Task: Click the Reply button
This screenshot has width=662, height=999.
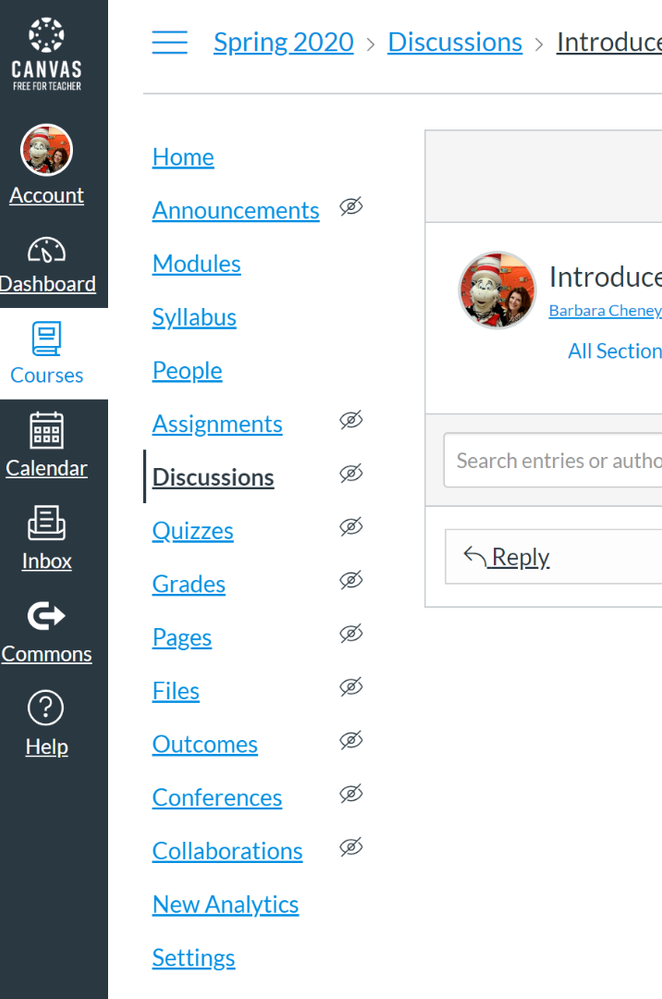Action: tap(508, 557)
